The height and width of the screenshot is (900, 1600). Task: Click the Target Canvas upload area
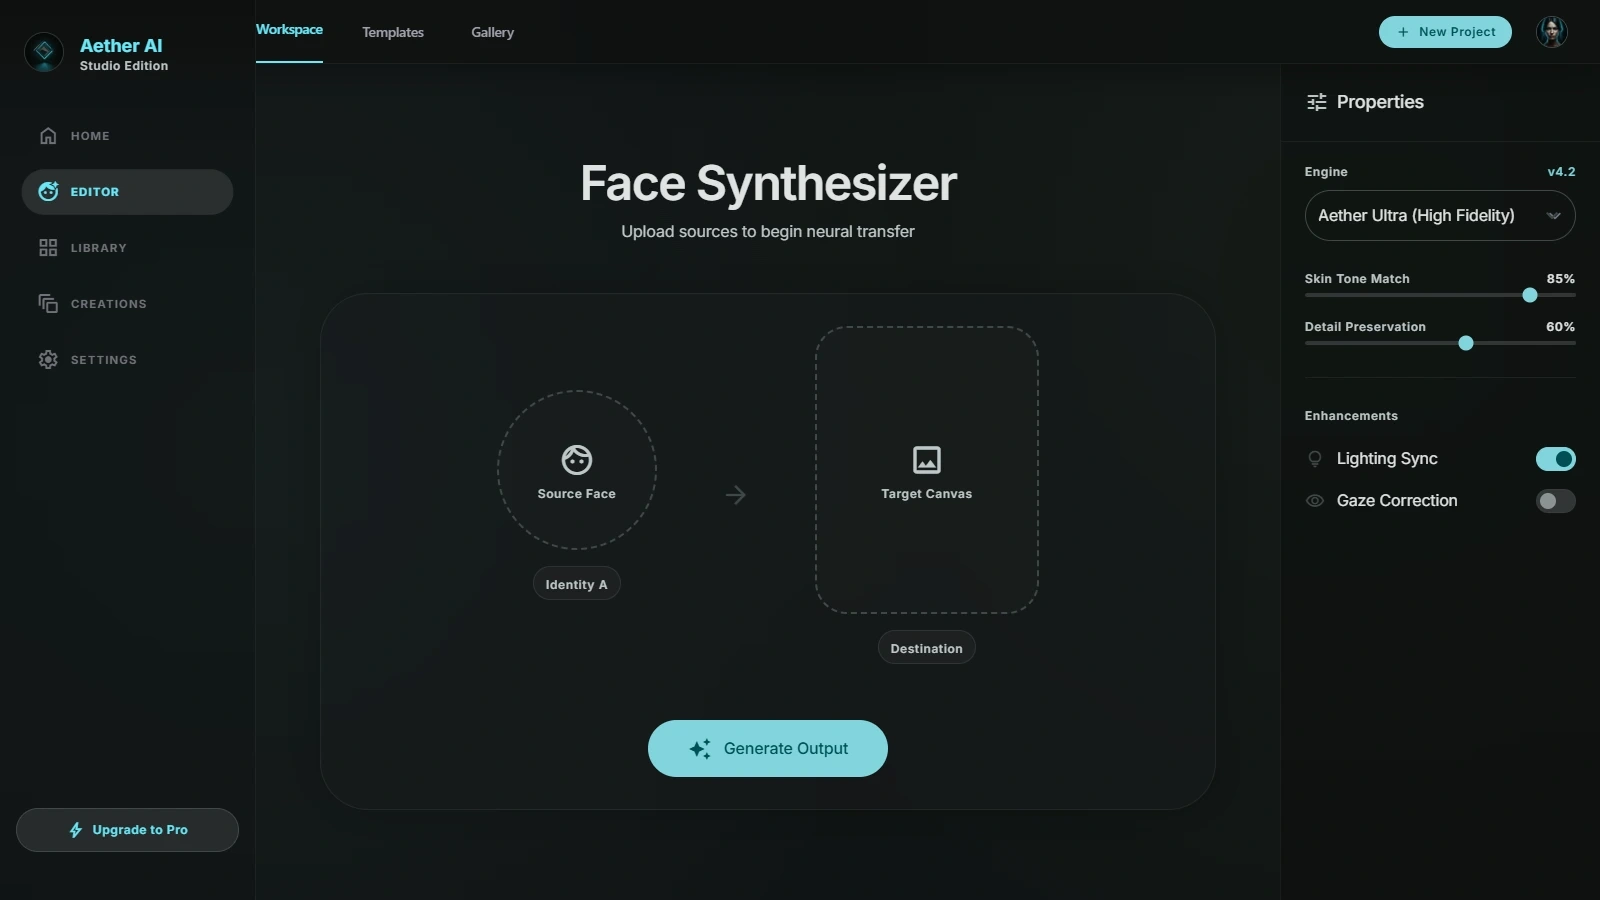[927, 470]
